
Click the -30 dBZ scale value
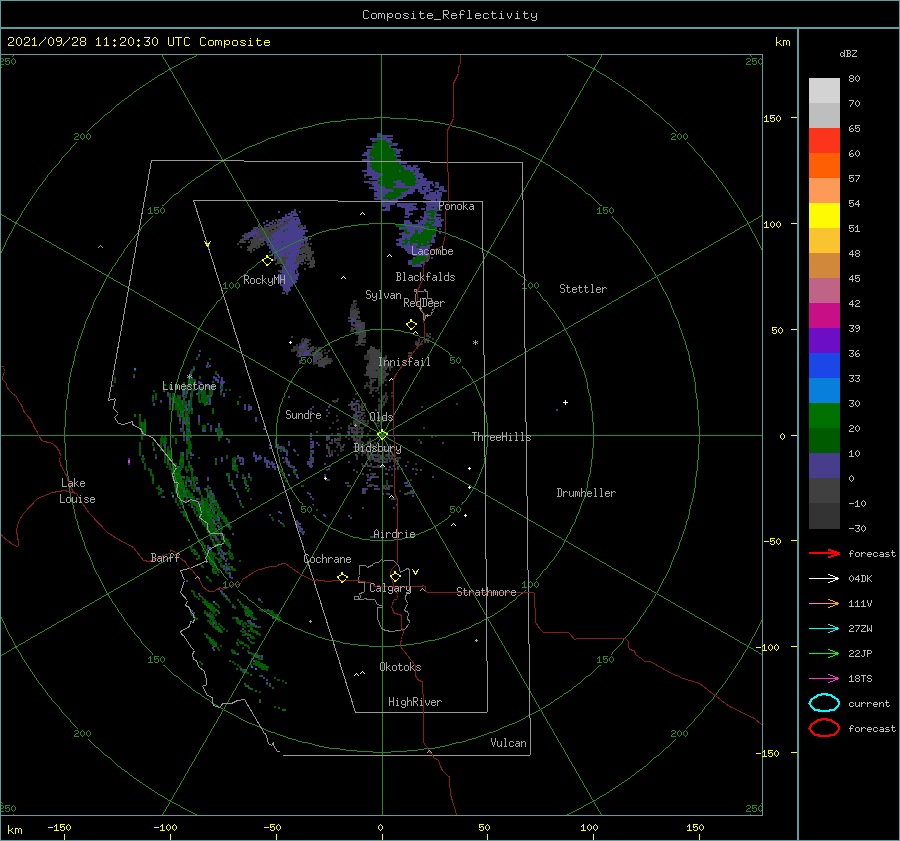(857, 528)
